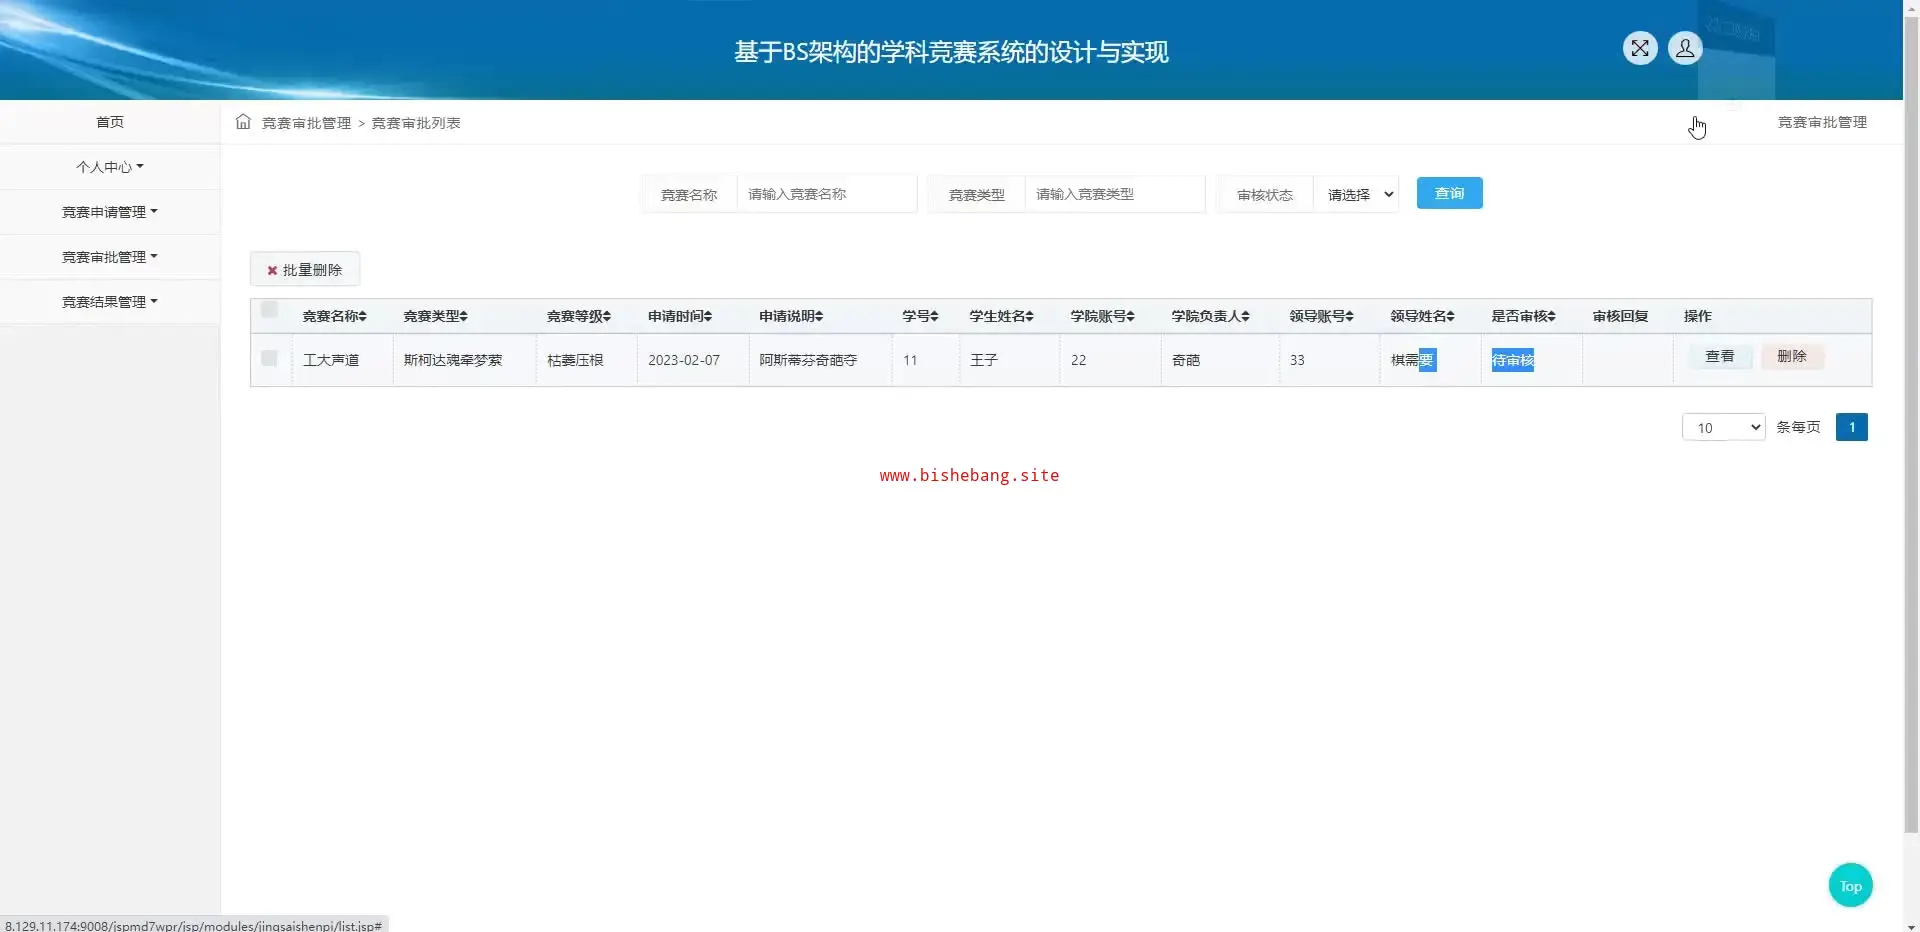The width and height of the screenshot is (1920, 932).
Task: Expand the 个人中心 sidebar menu
Action: [109, 167]
